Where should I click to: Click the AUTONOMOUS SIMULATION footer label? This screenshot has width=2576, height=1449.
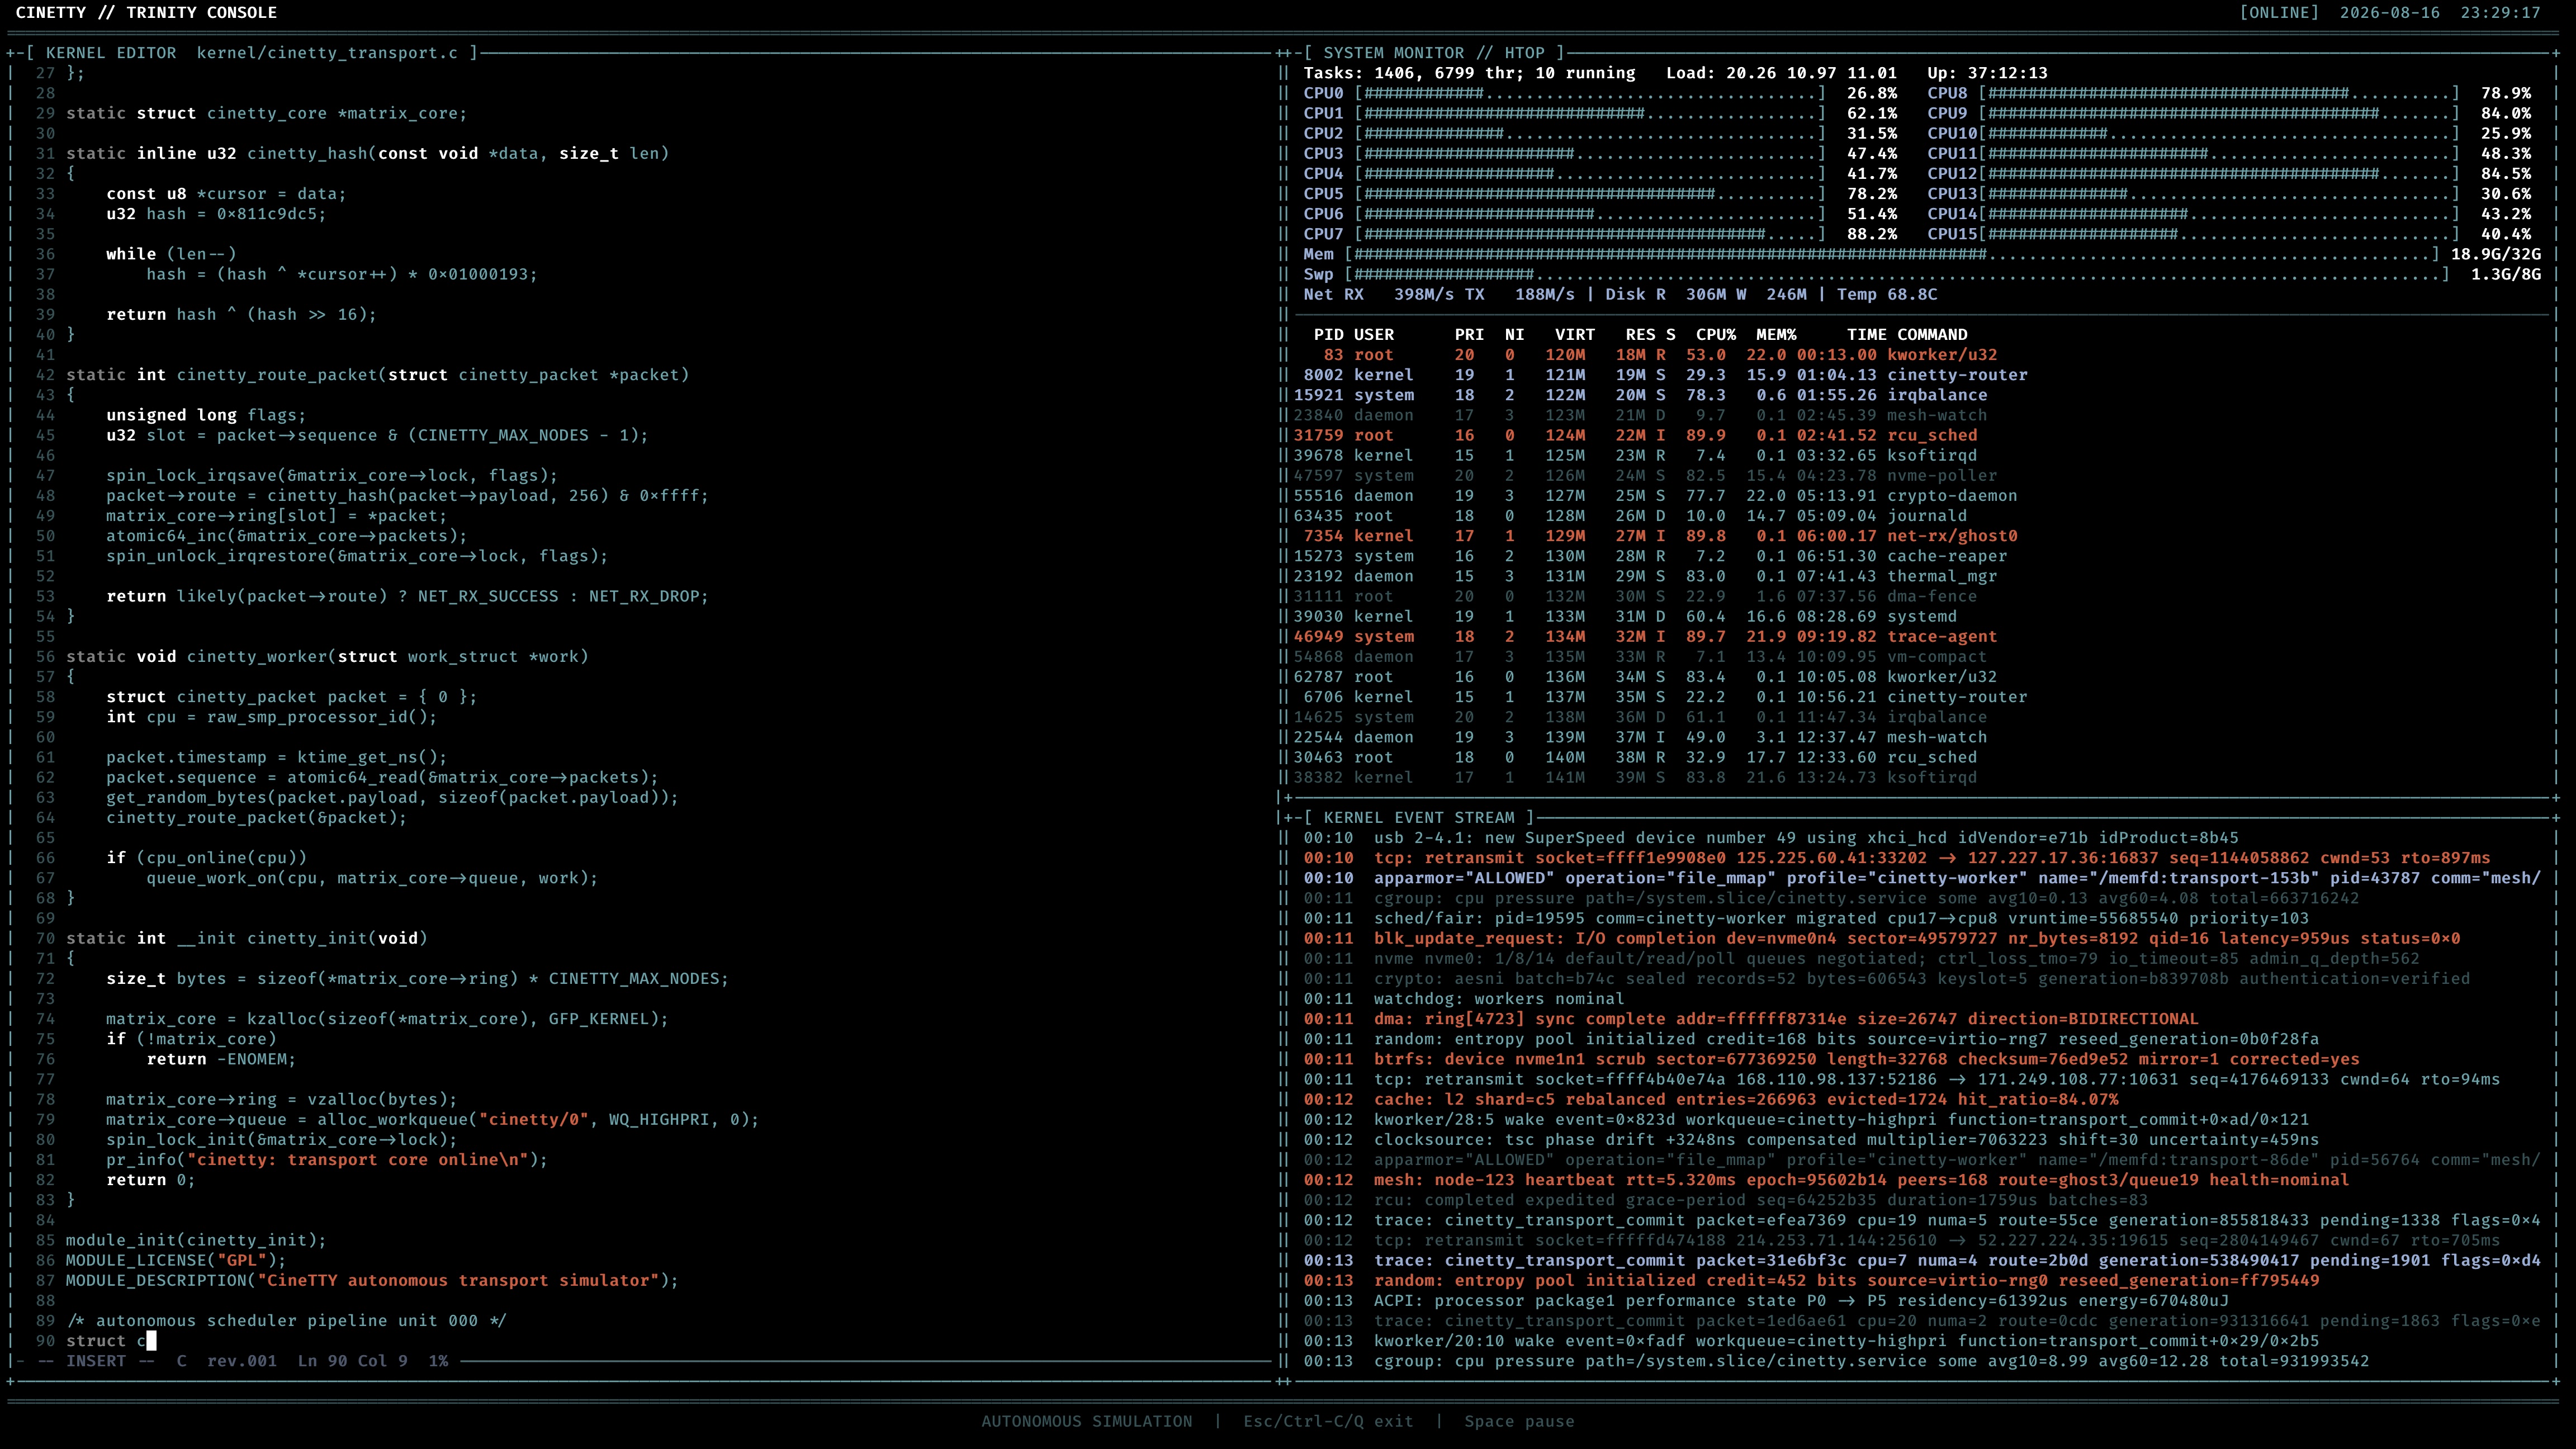tap(1087, 1422)
